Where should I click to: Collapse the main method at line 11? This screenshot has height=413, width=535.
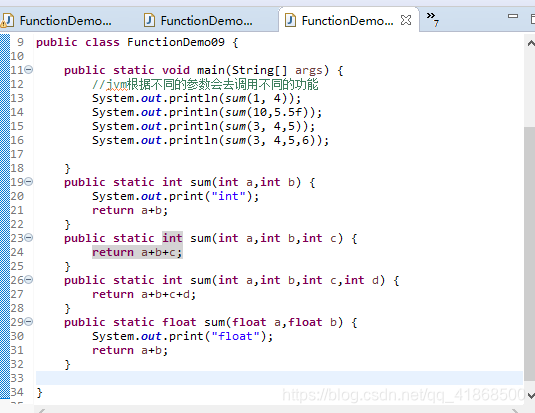(29, 70)
